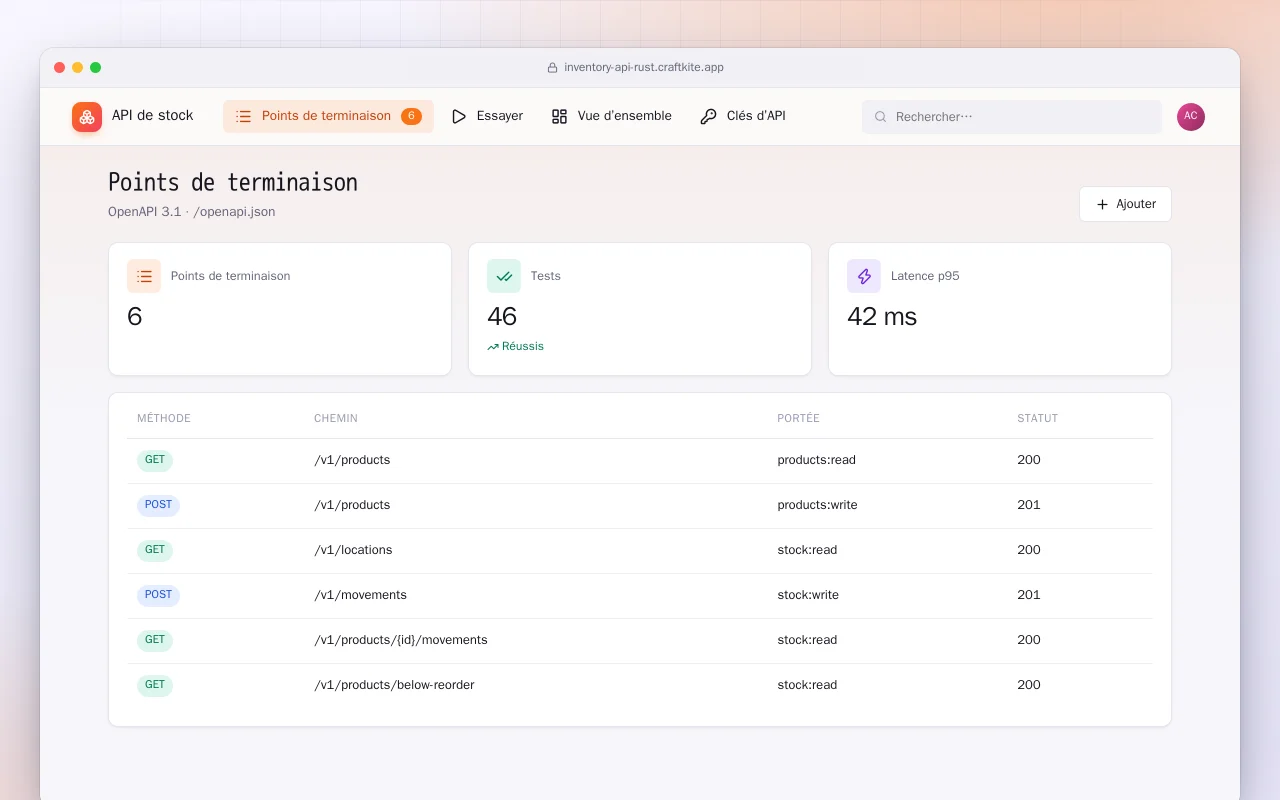The height and width of the screenshot is (800, 1280).
Task: Click the STATUT column header
Action: (x=1038, y=419)
